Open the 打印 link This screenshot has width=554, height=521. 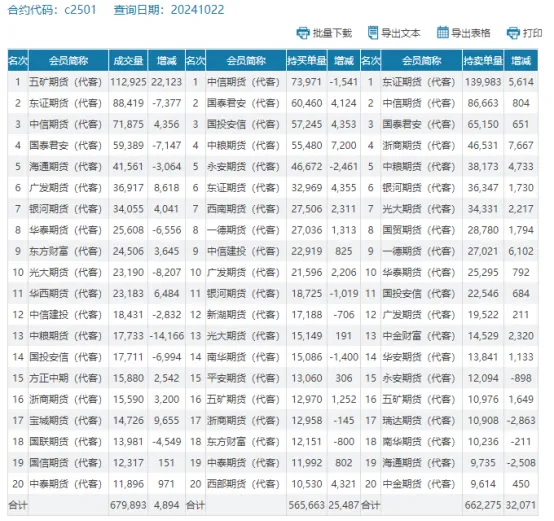click(x=532, y=33)
